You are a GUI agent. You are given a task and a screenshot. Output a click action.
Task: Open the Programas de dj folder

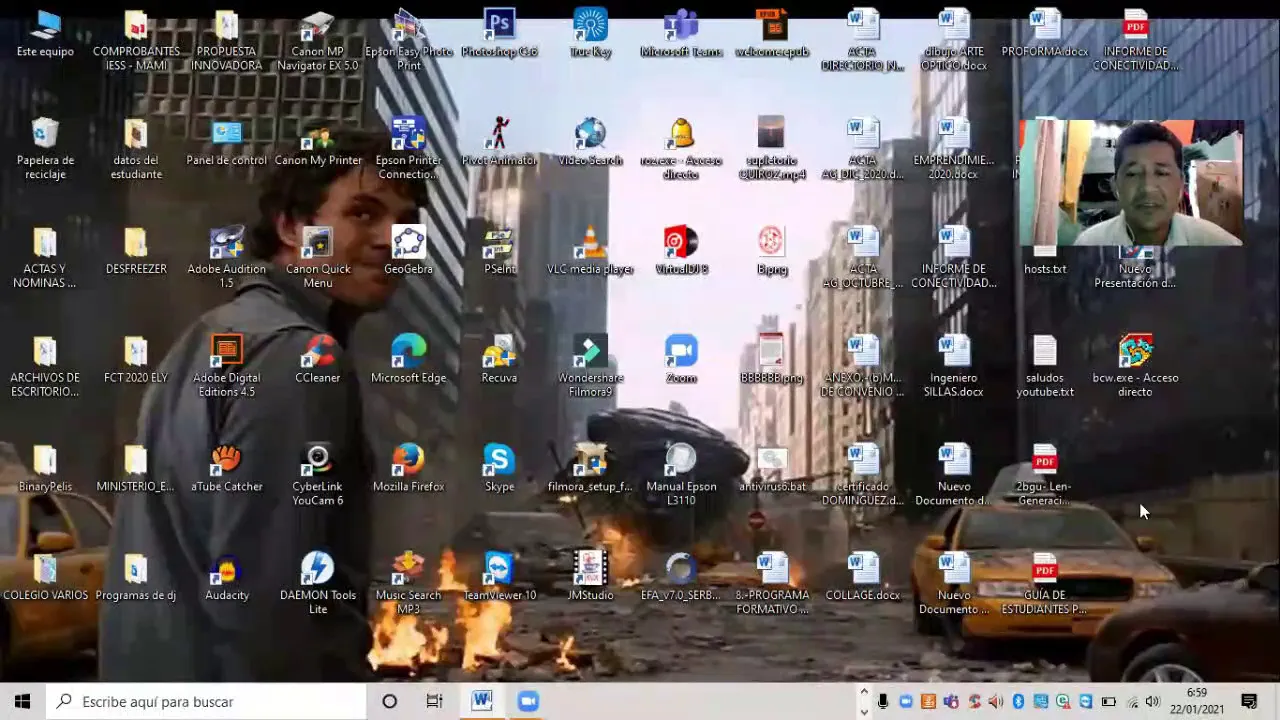pos(136,578)
